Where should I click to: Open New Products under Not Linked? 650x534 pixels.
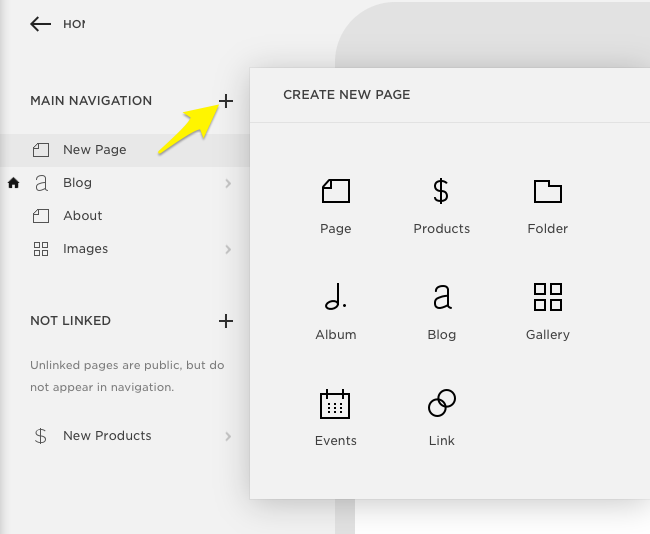(x=107, y=436)
